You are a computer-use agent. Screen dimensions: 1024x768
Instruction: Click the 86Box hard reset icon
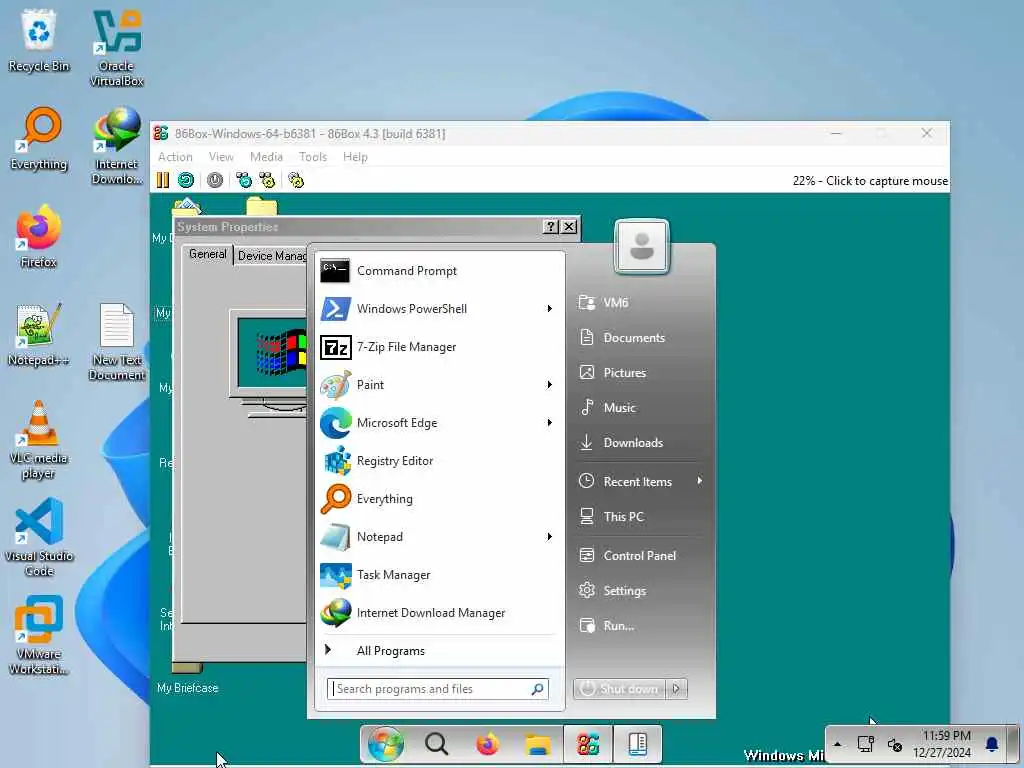[x=186, y=180]
